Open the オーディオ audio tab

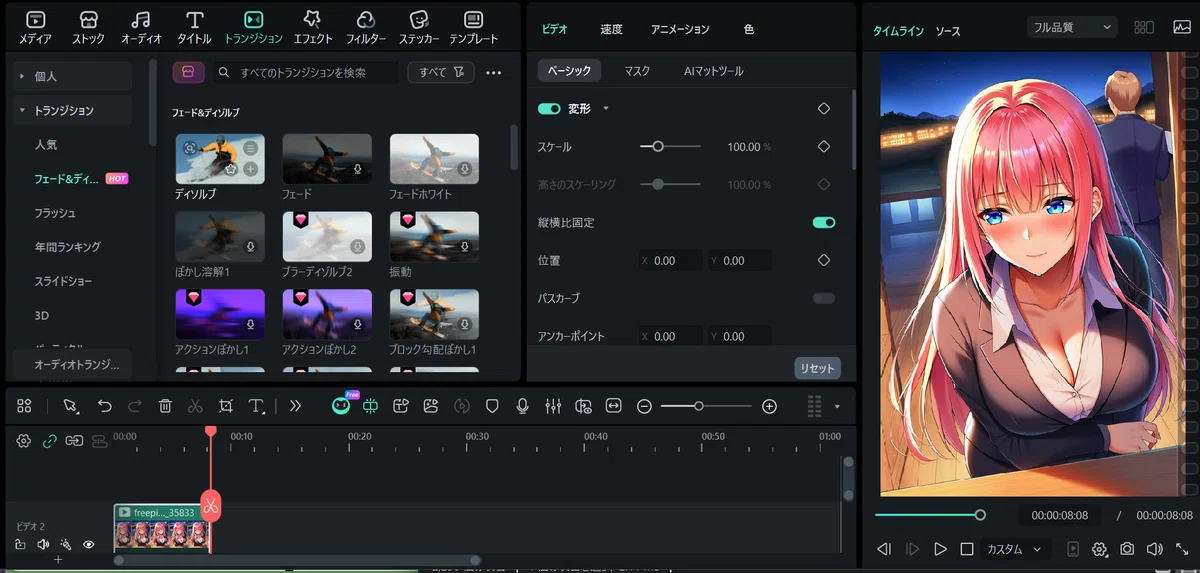(141, 28)
